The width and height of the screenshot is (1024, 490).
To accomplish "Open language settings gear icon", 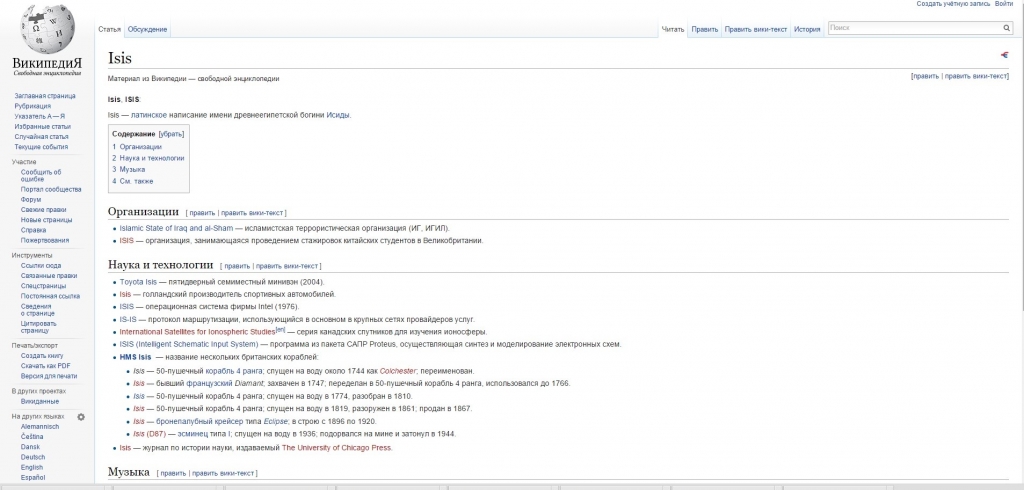I will (x=81, y=417).
